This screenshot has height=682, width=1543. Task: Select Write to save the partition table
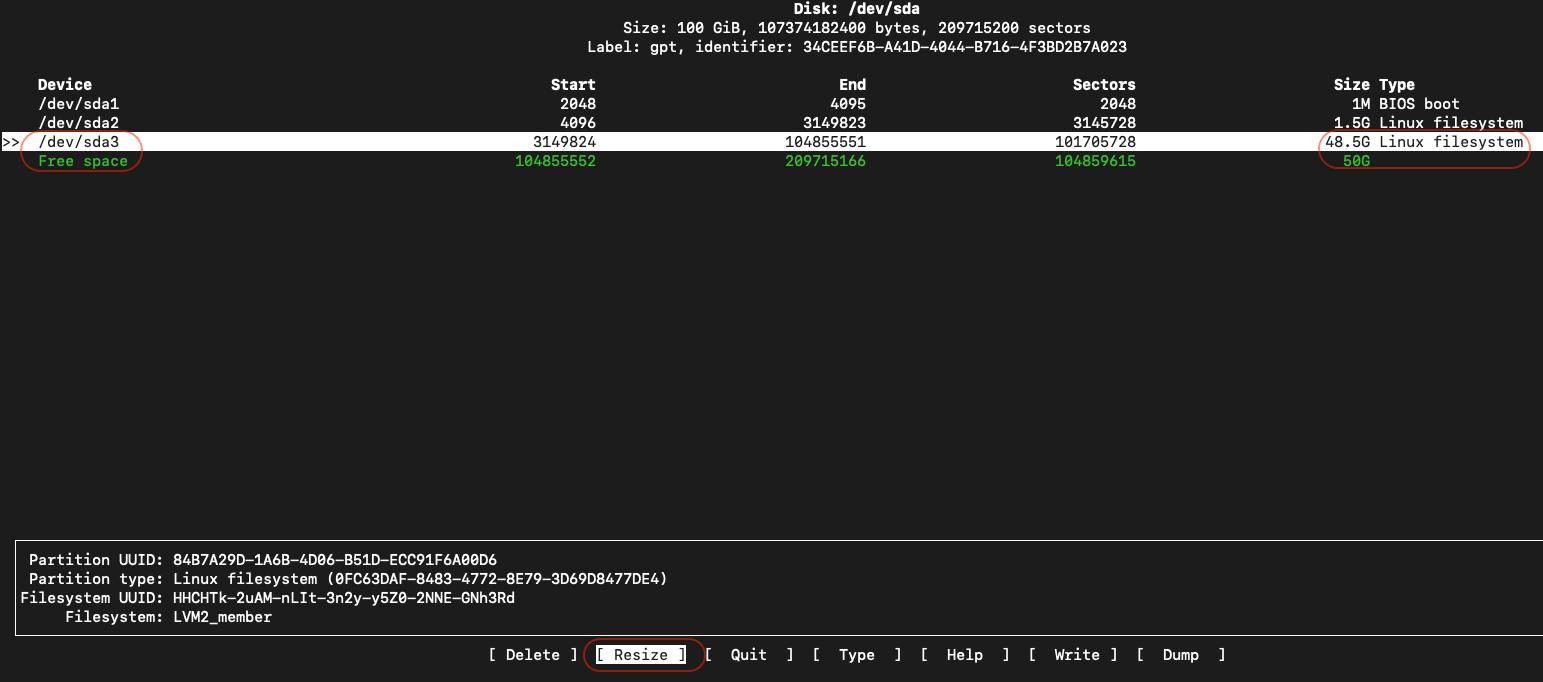tap(1076, 655)
